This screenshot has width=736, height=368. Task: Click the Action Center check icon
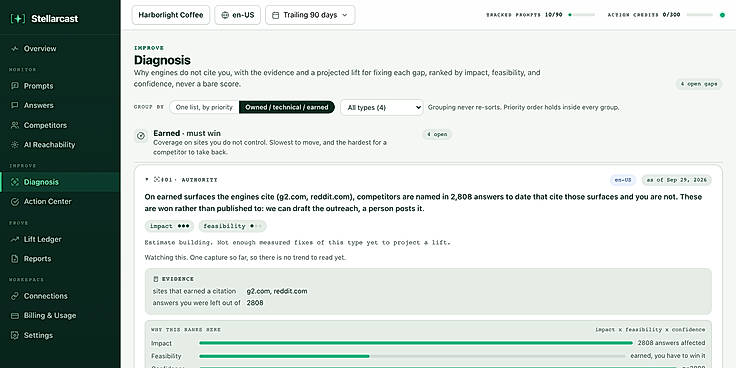(x=15, y=201)
